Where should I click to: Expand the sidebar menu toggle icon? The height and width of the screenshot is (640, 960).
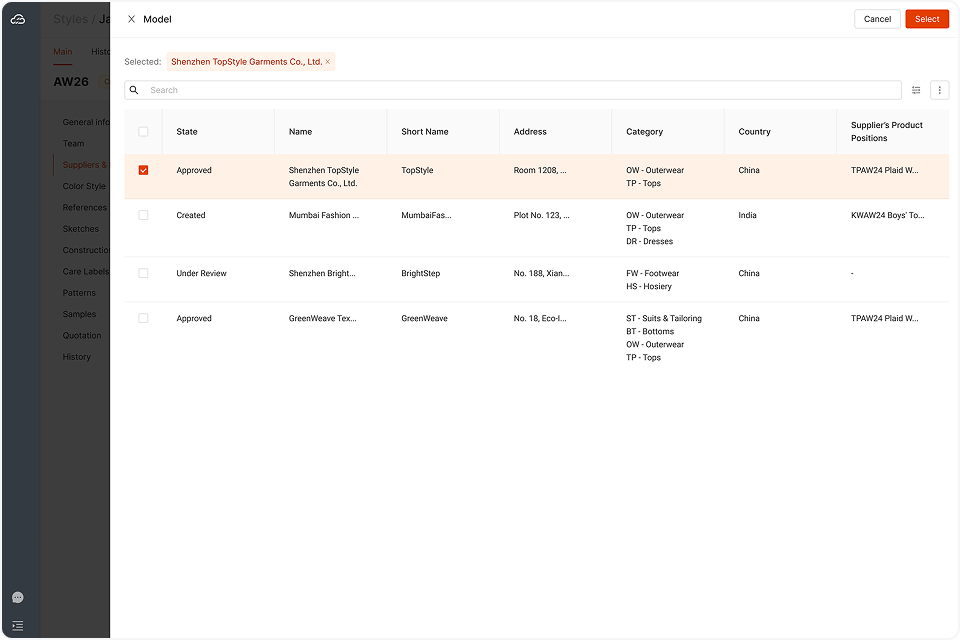(18, 625)
